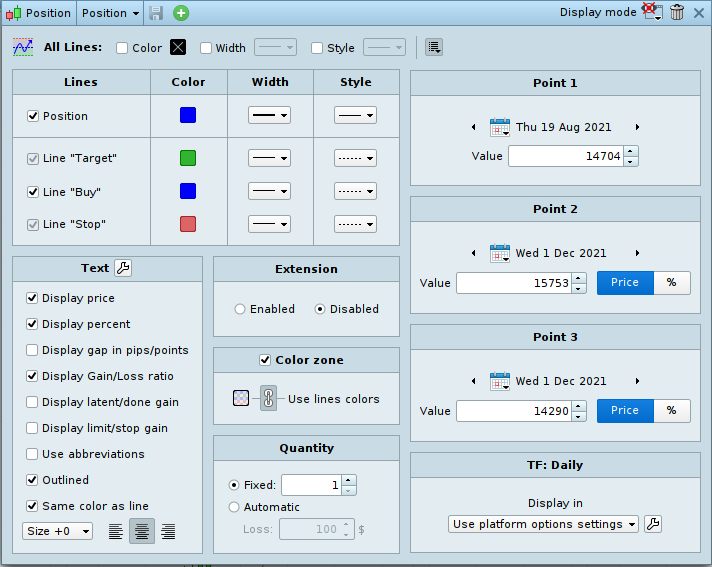The width and height of the screenshot is (712, 567).
Task: Increase the Point 1 value stepper
Action: [x=631, y=151]
